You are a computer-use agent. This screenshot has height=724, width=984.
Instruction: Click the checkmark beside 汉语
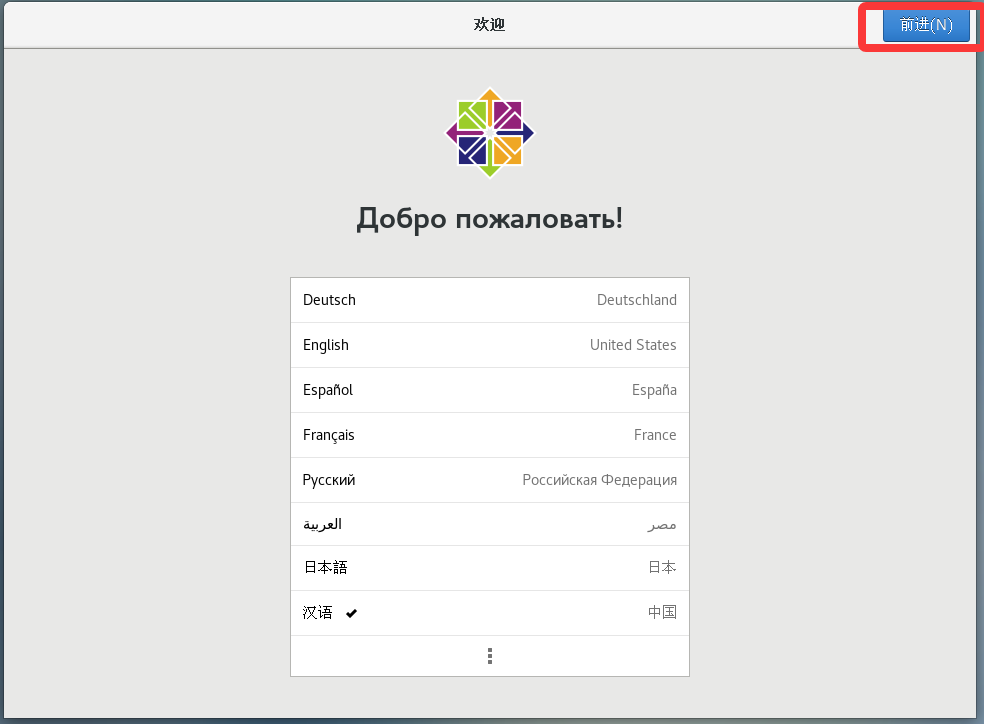point(351,614)
